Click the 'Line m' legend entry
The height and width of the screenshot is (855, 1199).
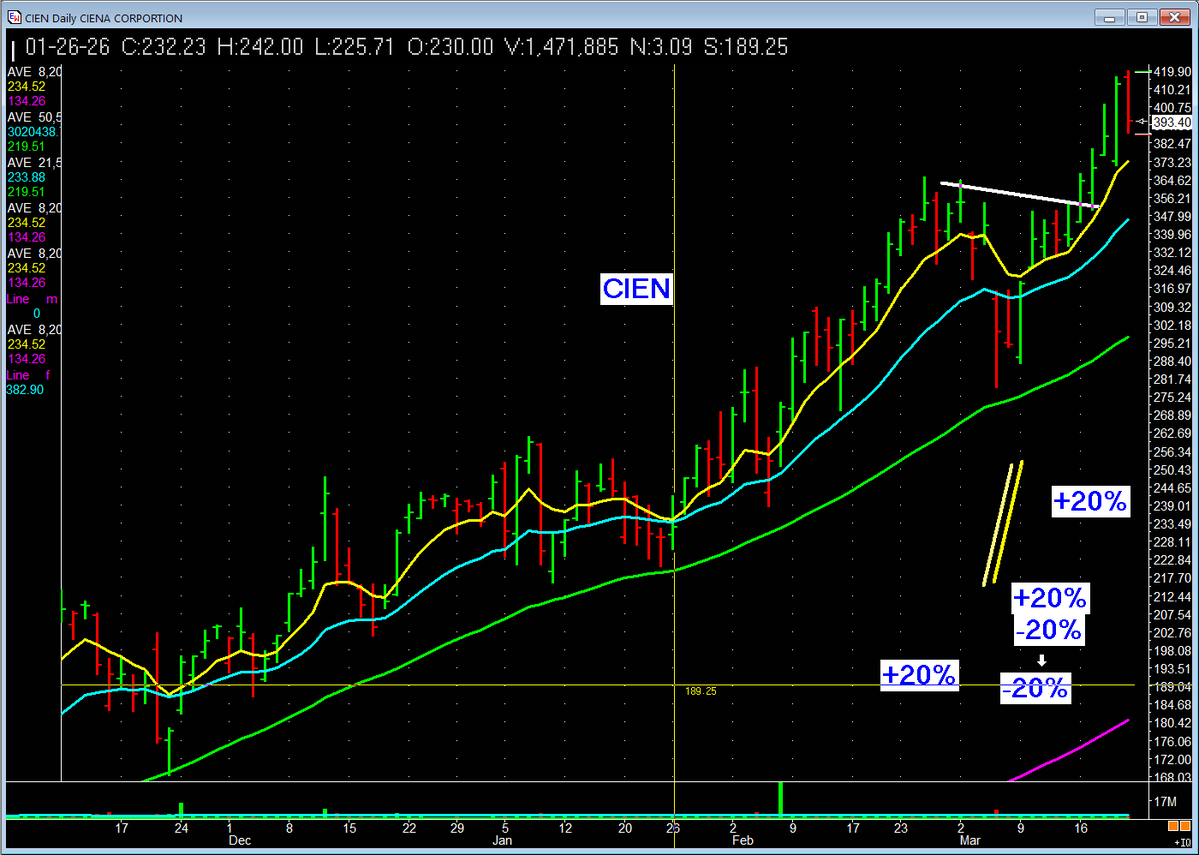(31, 299)
